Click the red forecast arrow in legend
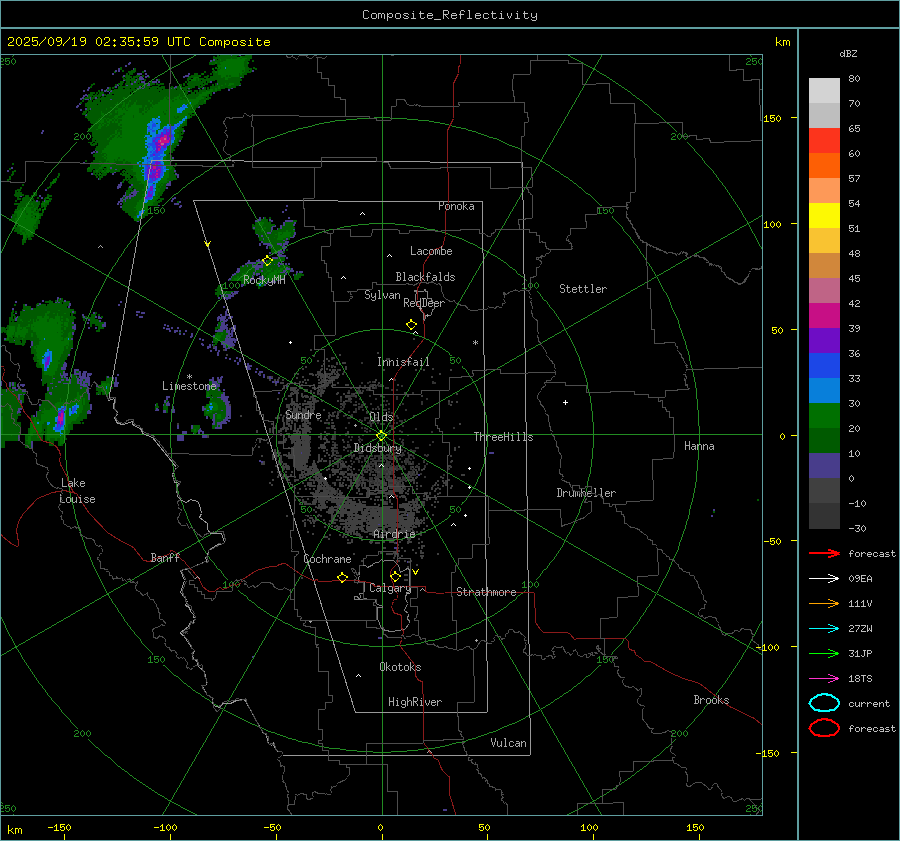The image size is (900, 841). pyautogui.click(x=824, y=553)
